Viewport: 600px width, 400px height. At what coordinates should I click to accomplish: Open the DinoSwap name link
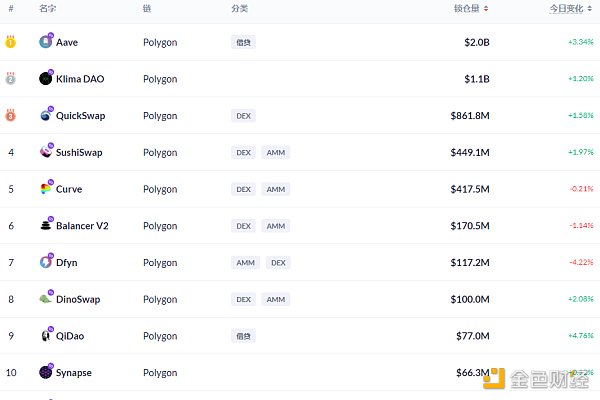[78, 299]
